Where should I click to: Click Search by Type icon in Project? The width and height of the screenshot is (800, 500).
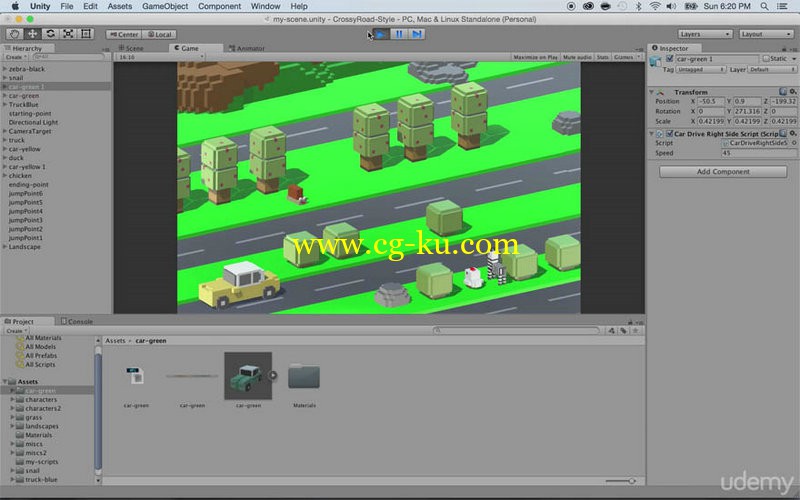[611, 331]
